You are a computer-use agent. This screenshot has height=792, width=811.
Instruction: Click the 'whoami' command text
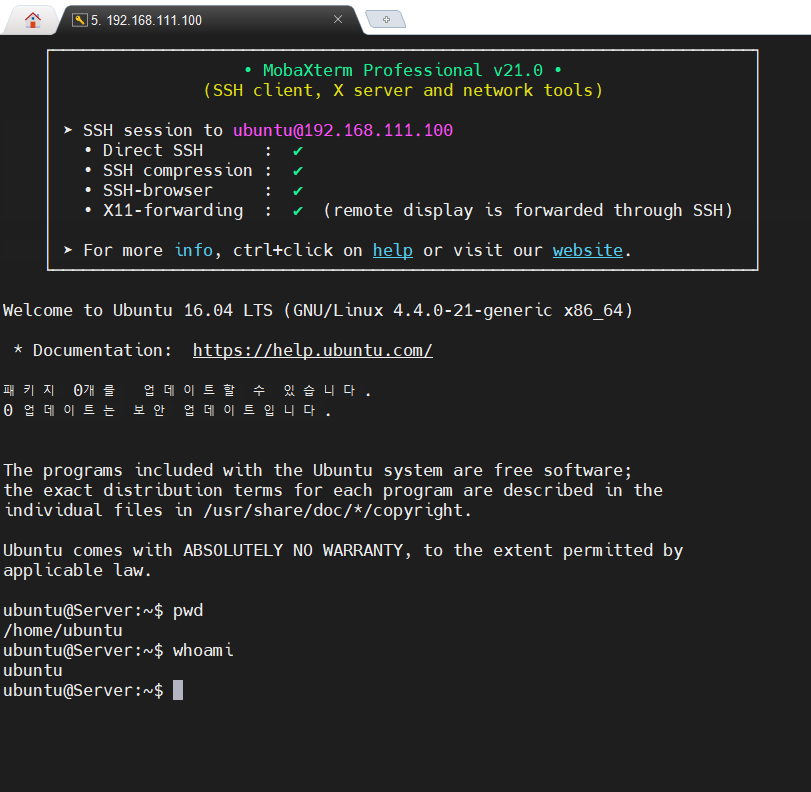coord(203,651)
